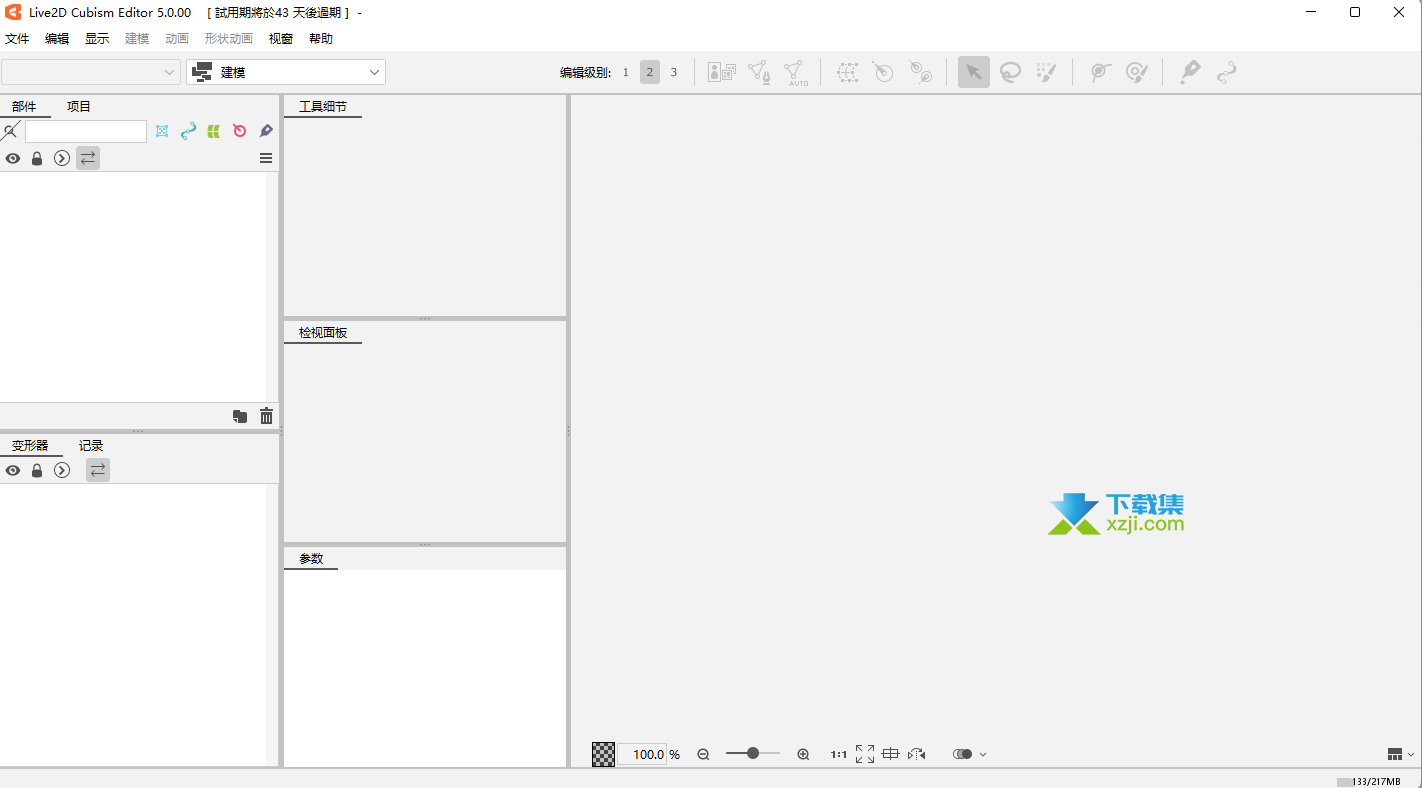This screenshot has width=1422, height=788.
Task: Open the 文件 menu
Action: coord(17,39)
